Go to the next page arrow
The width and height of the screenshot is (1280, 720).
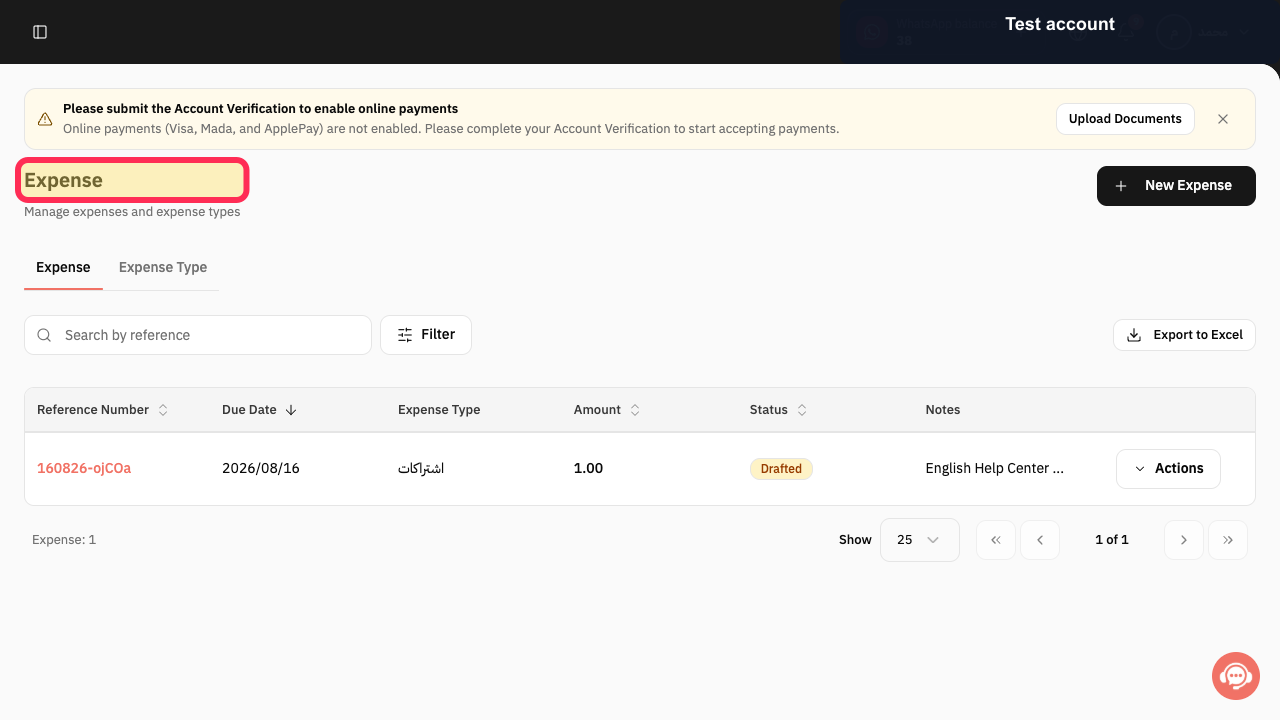tap(1184, 540)
